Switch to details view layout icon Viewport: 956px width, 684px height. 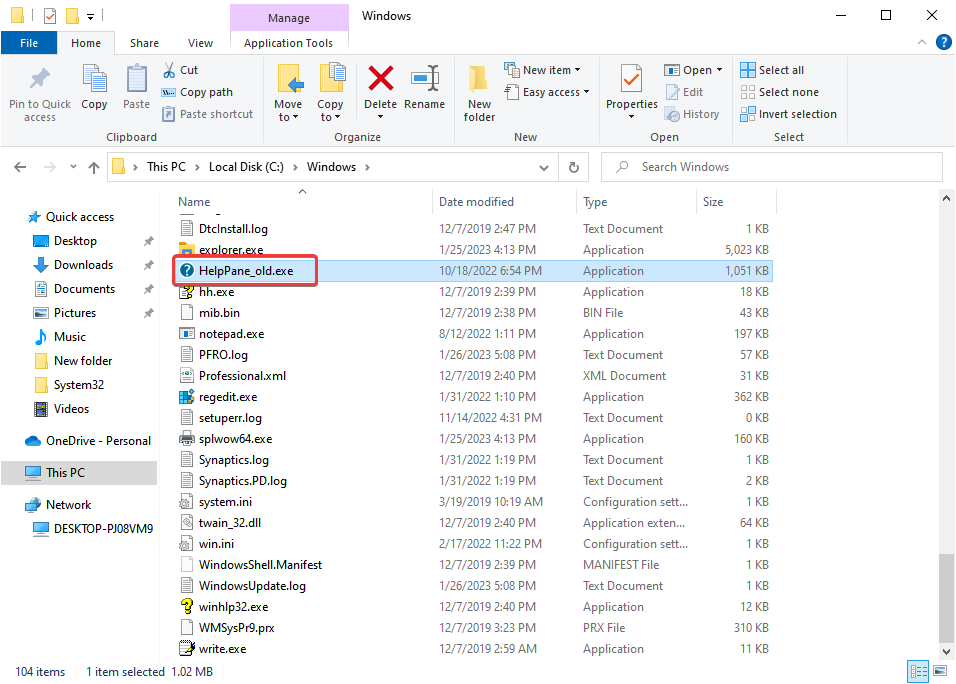[919, 671]
